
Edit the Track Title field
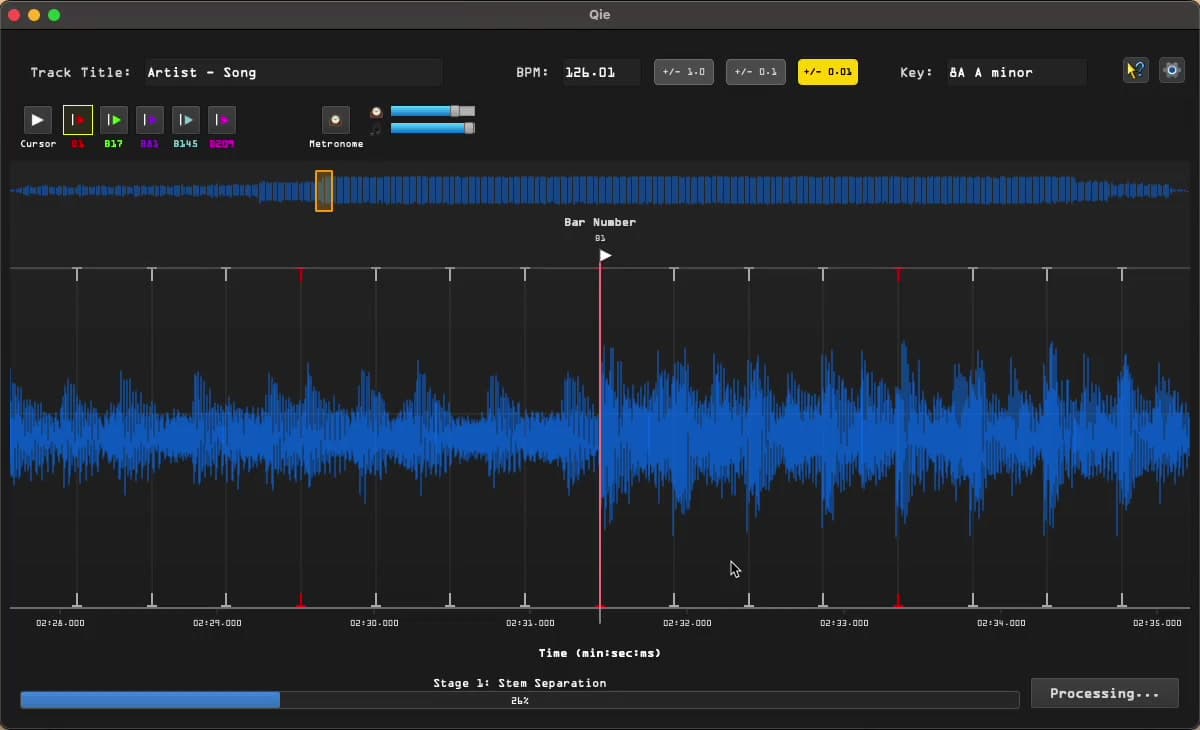point(293,72)
